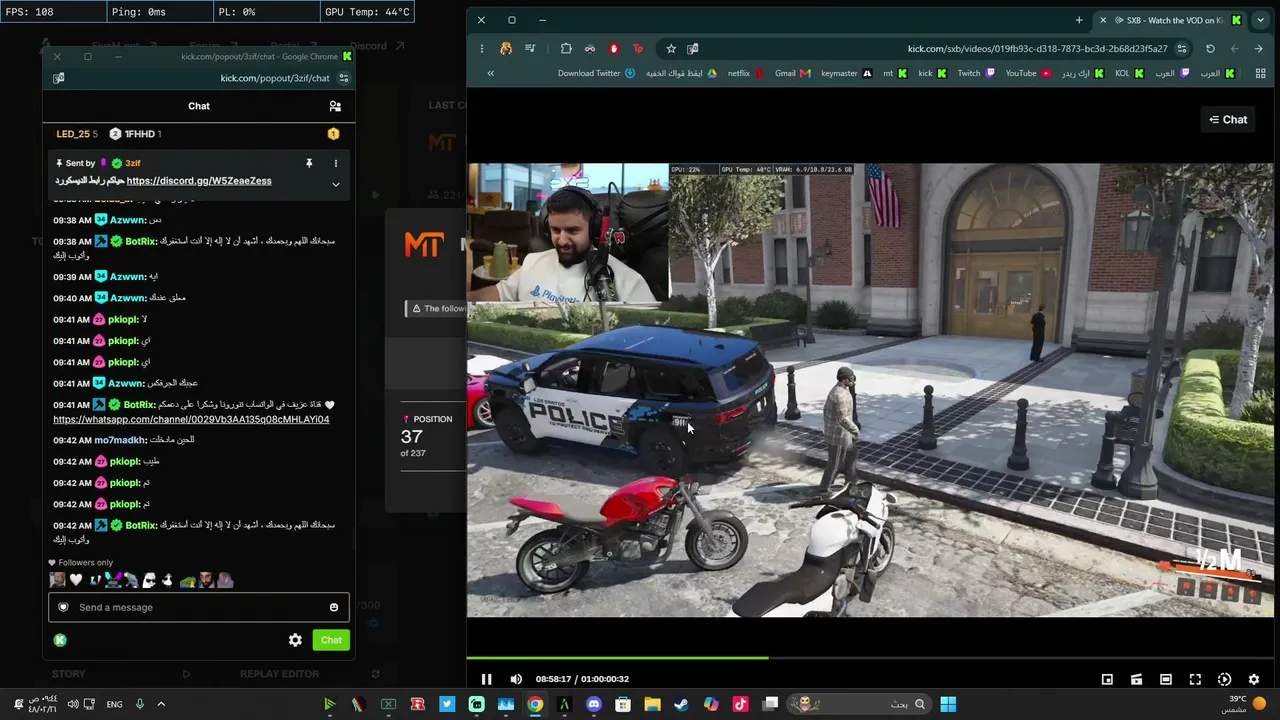Screen dimensions: 1280x720
Task: Open the Chrome three-dot menu
Action: coord(481,48)
